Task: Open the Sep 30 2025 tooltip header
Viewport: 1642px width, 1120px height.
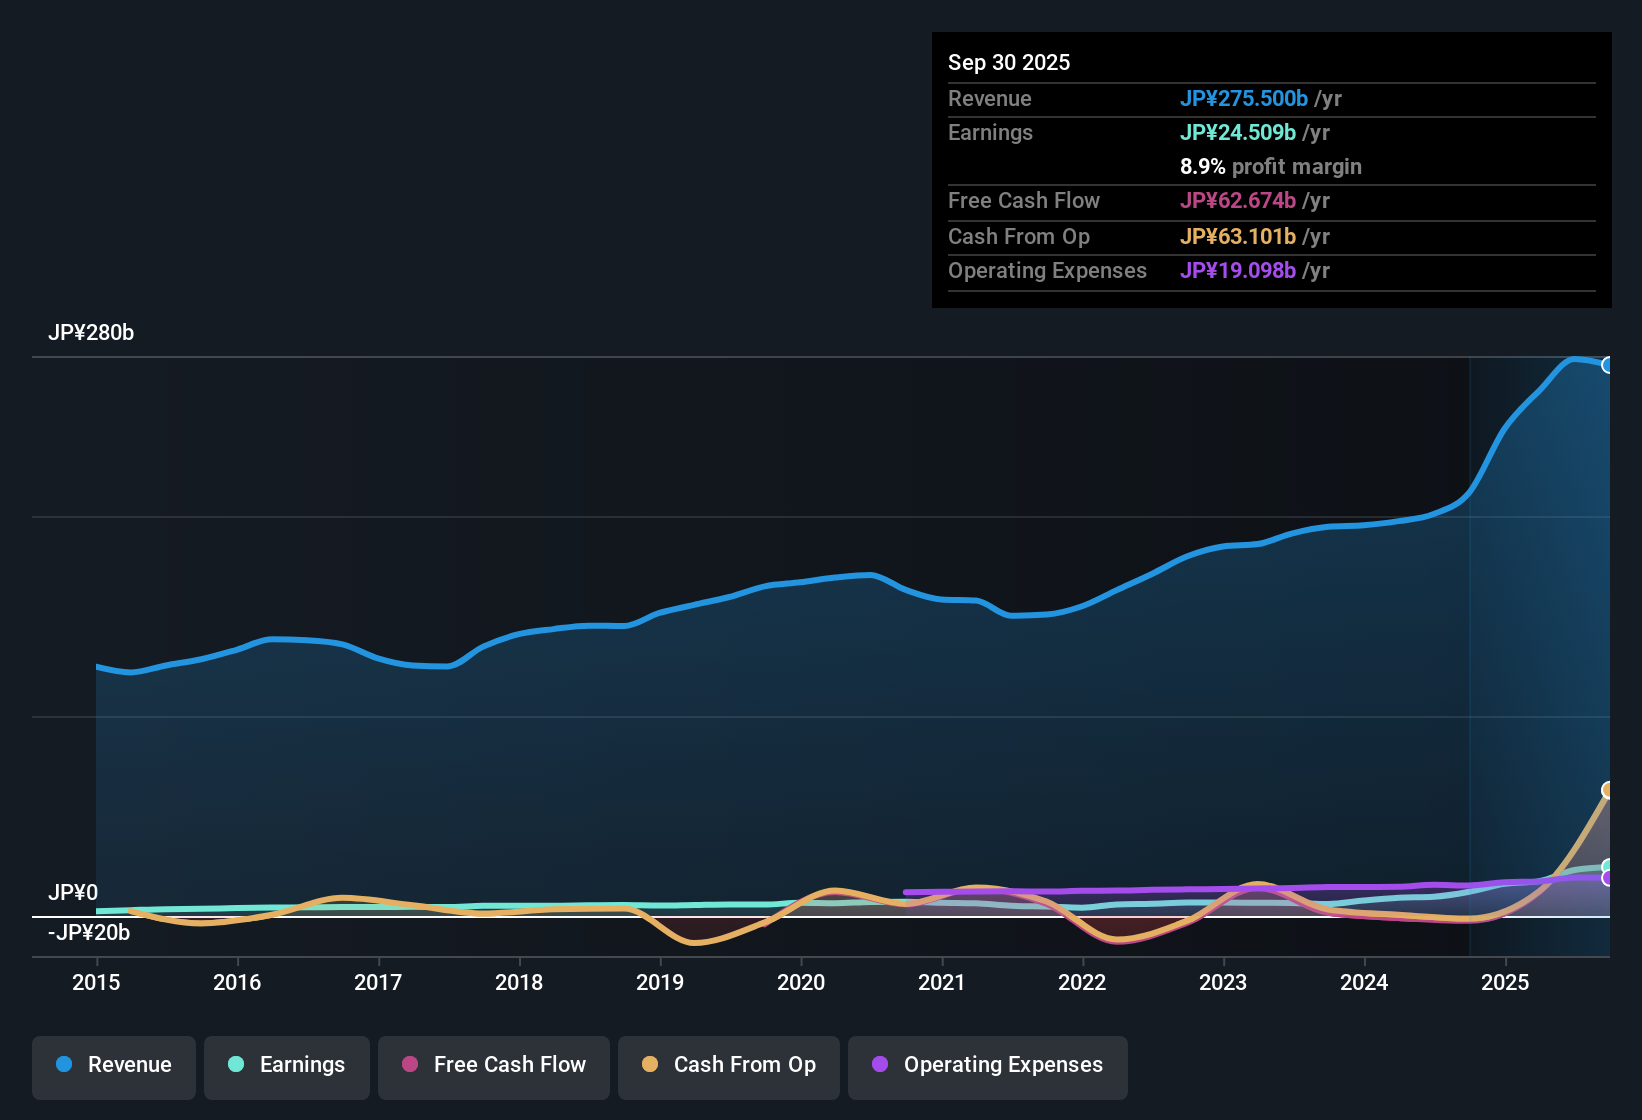Action: (x=1009, y=62)
